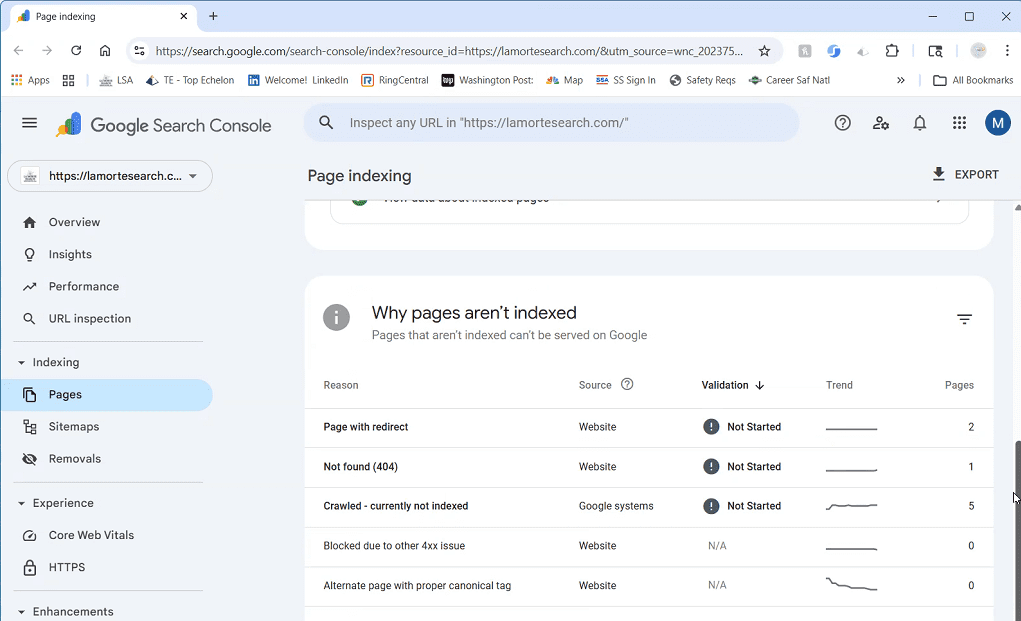Click the info icon beside Why pages aren't indexed
This screenshot has height=621, width=1021.
click(x=336, y=318)
